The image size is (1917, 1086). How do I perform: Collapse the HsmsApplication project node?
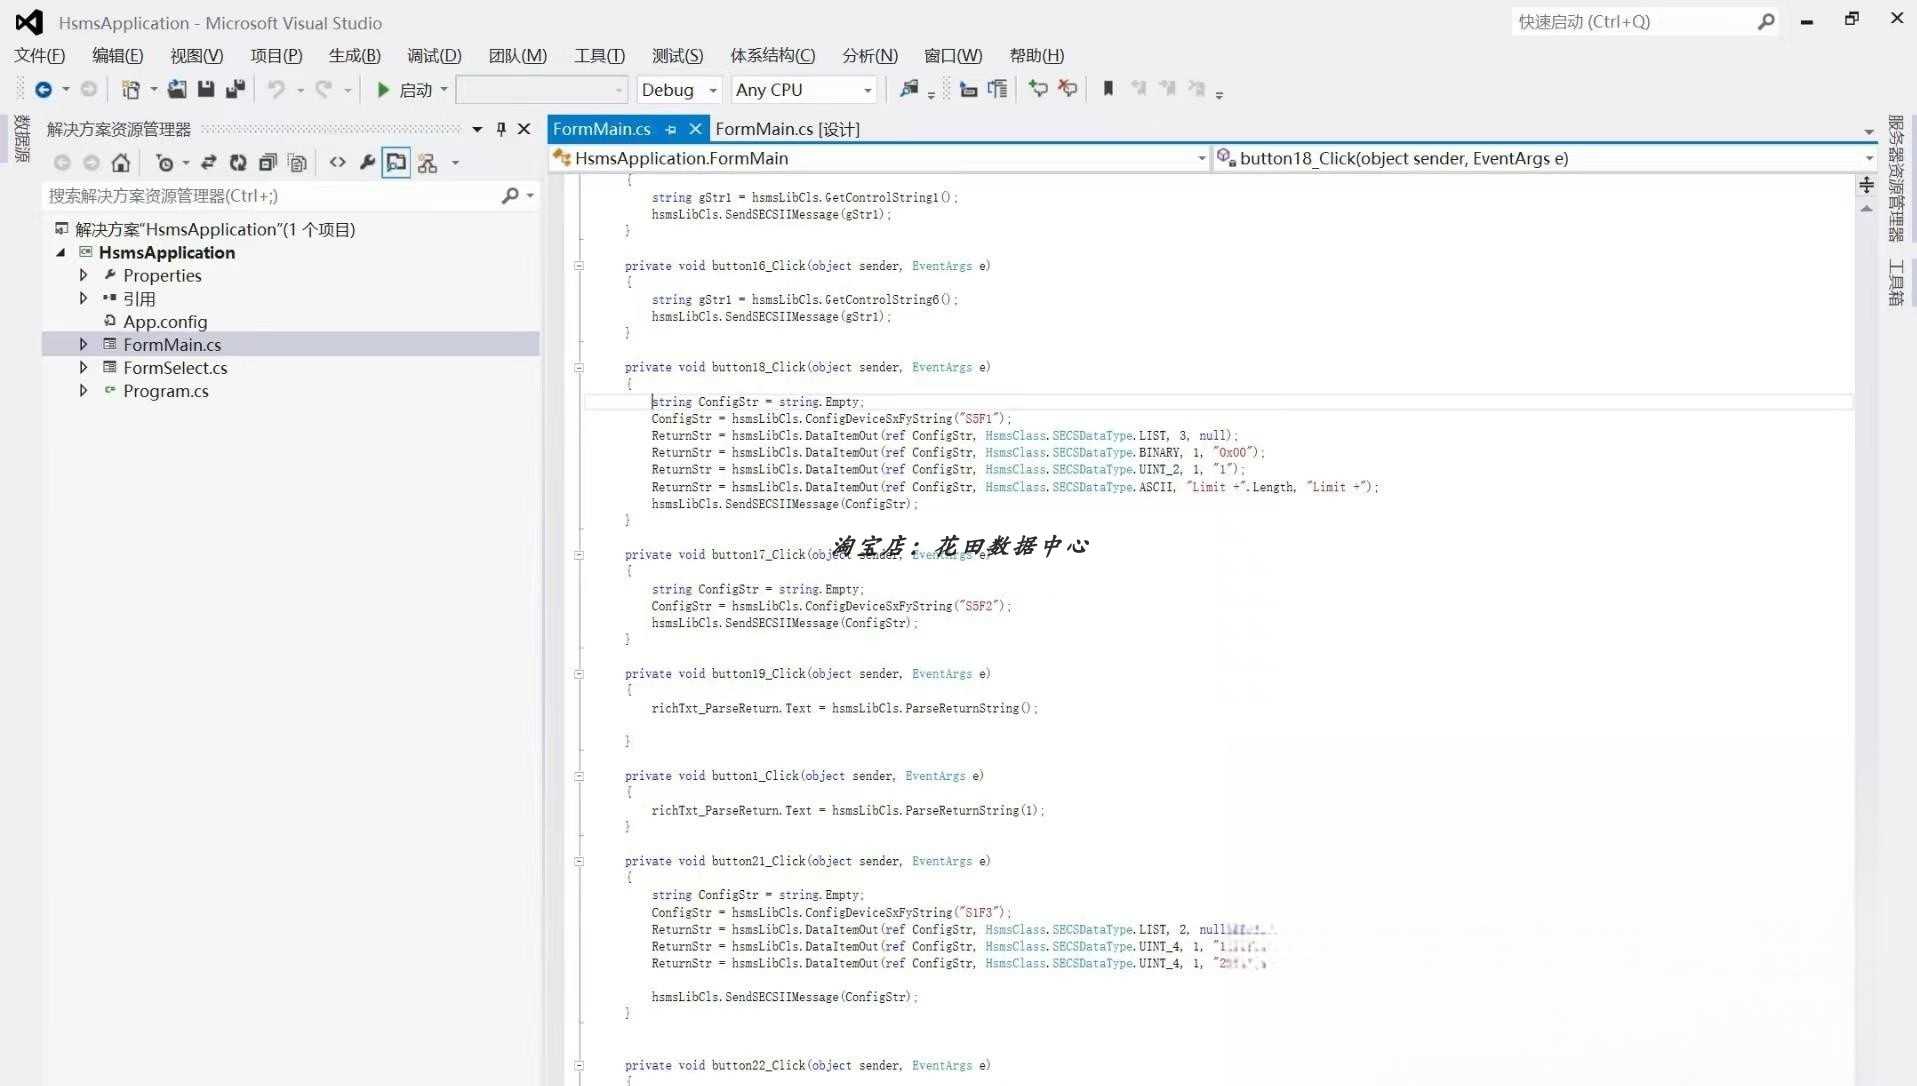coord(61,253)
